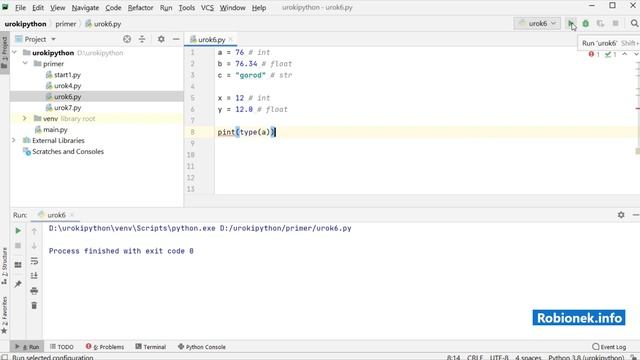Close the urok6.py editor tab

[231, 39]
